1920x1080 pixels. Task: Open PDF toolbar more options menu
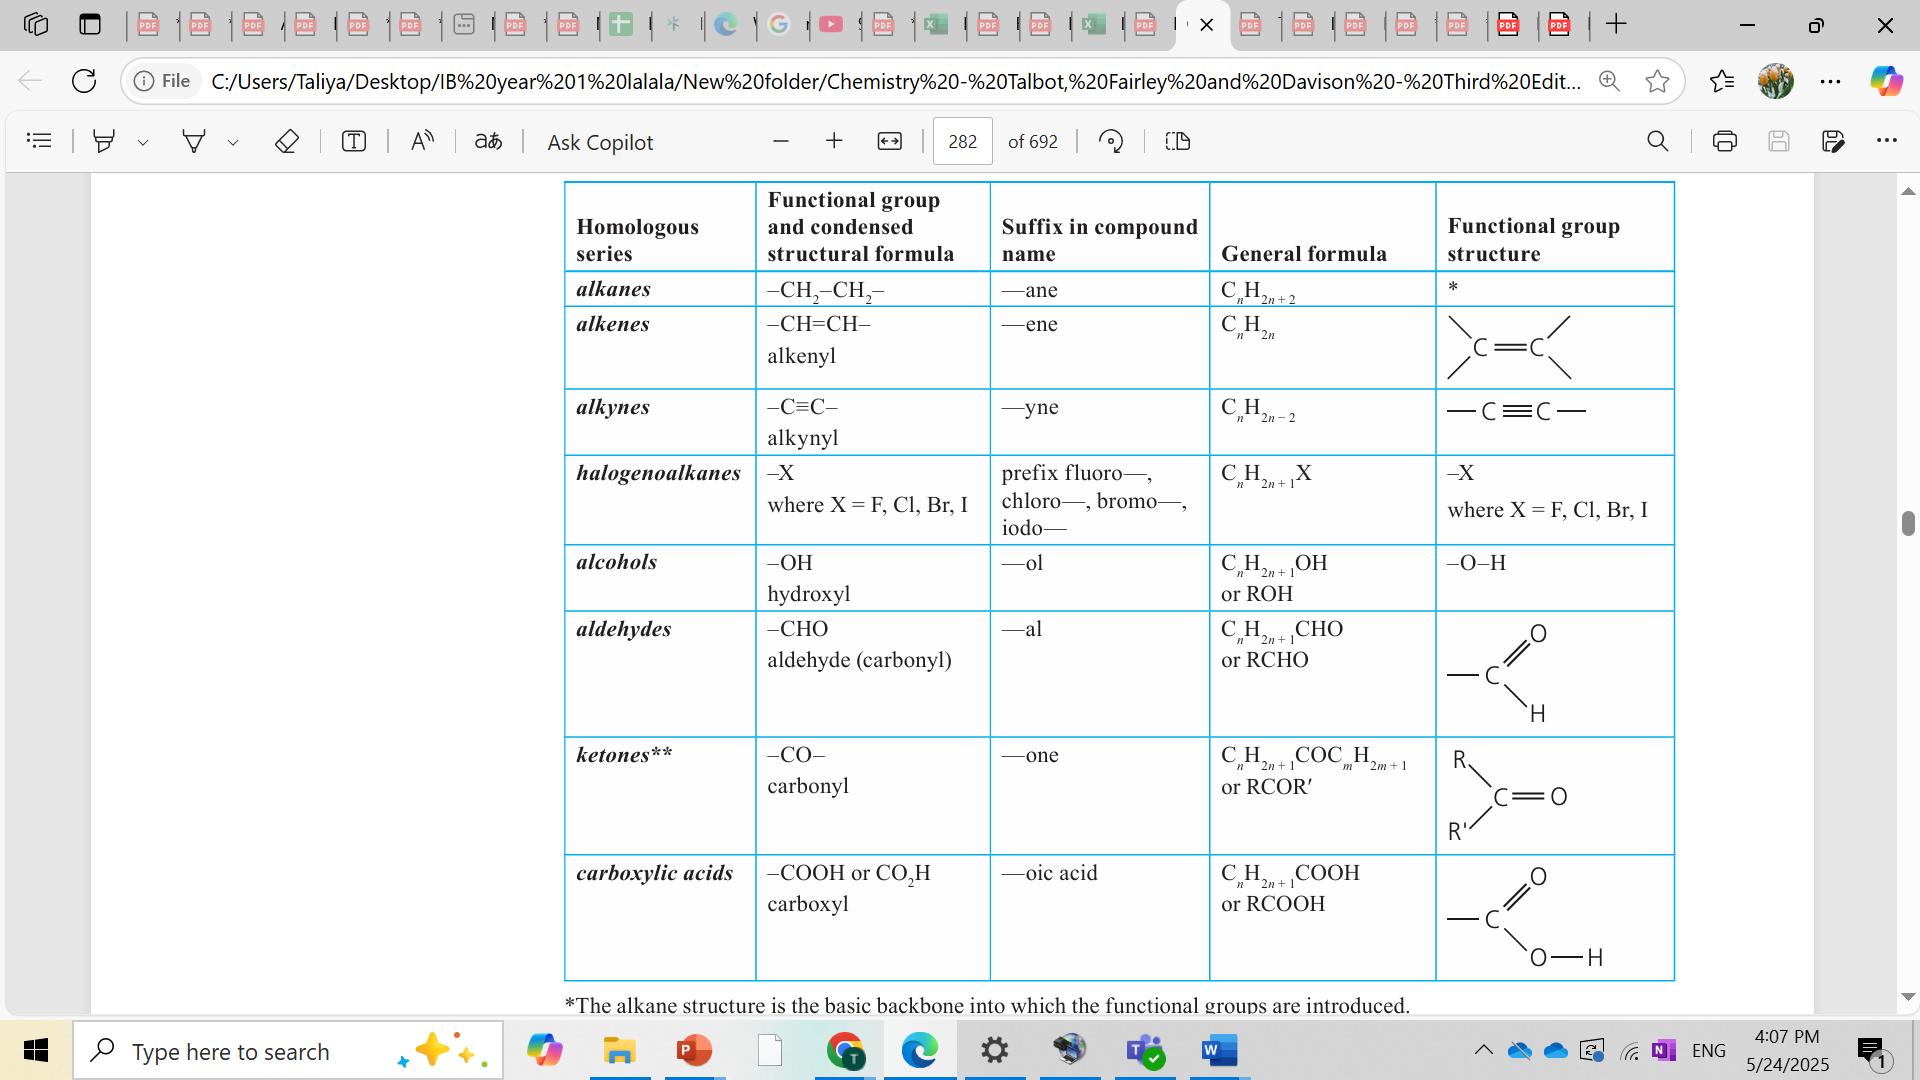[1886, 141]
